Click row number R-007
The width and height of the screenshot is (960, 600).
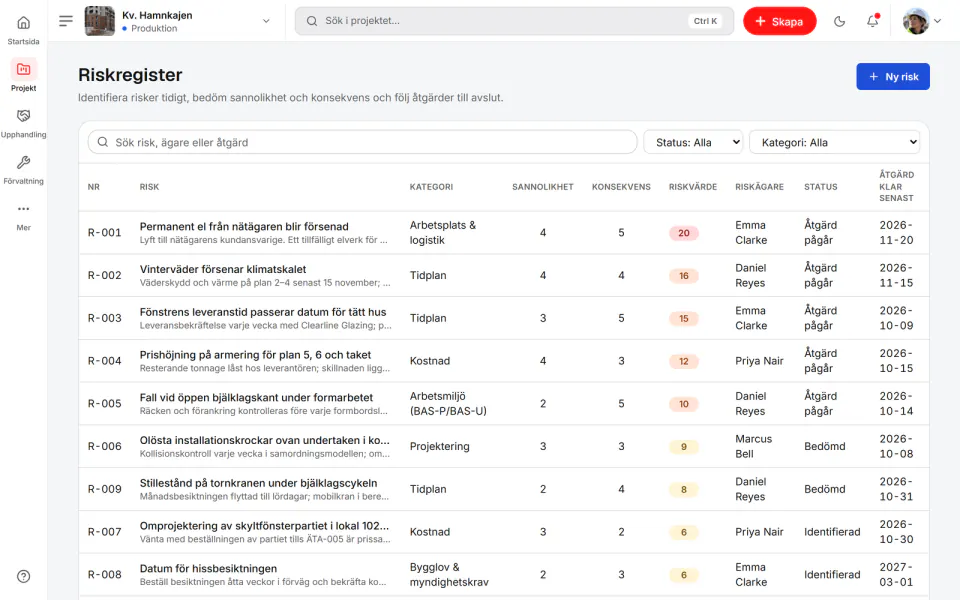click(x=105, y=533)
